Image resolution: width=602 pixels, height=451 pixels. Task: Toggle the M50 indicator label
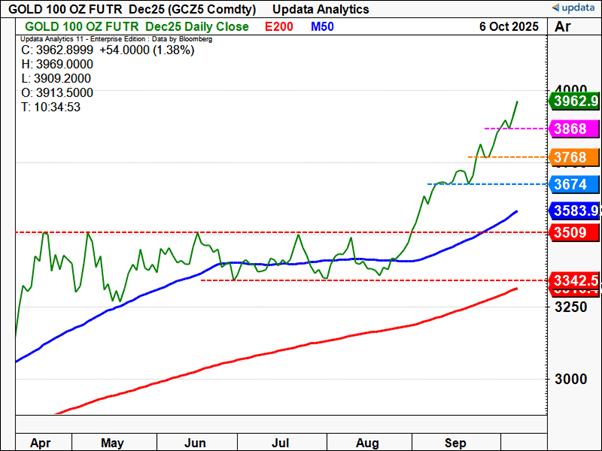323,26
